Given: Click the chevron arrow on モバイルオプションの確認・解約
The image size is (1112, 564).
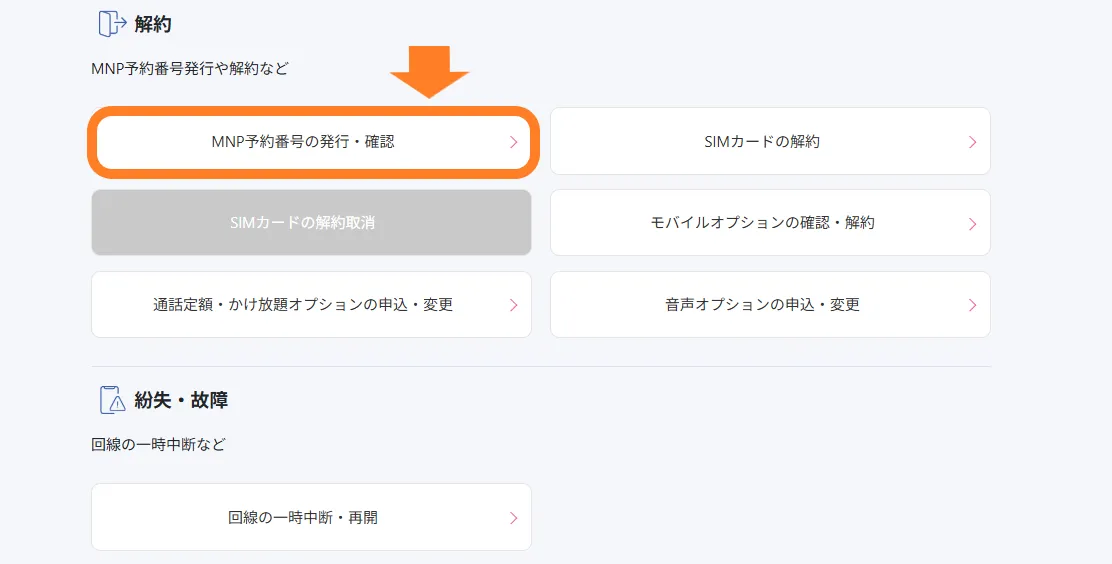Looking at the screenshot, I should pos(972,224).
